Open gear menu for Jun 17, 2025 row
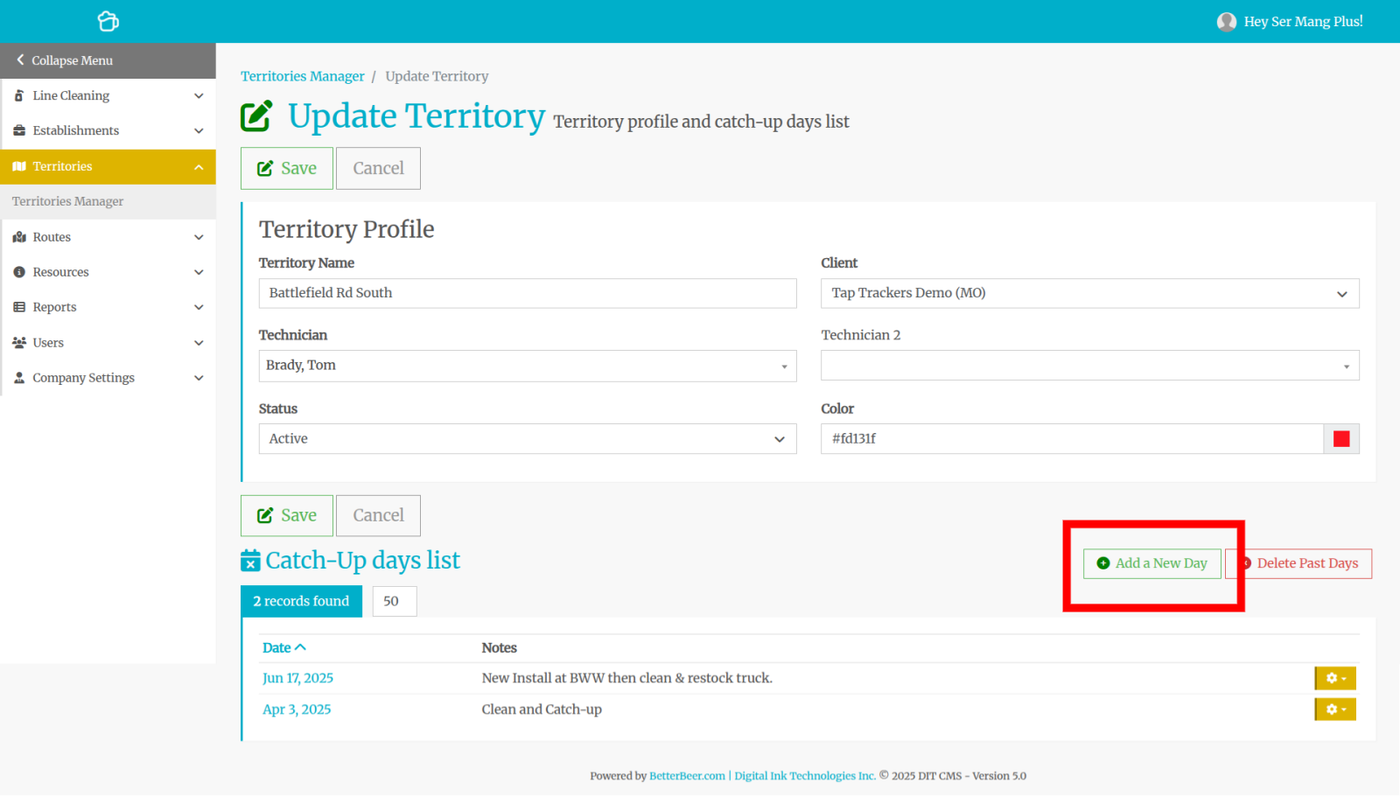This screenshot has width=1400, height=796. tap(1335, 678)
